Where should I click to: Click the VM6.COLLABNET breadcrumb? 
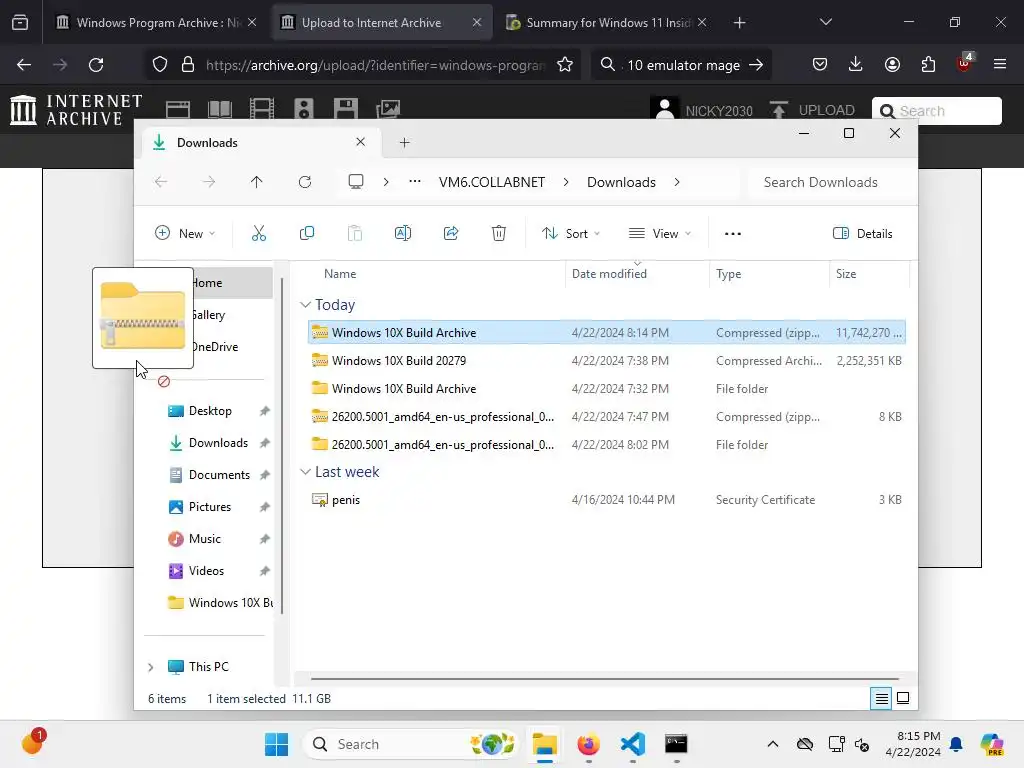492,182
